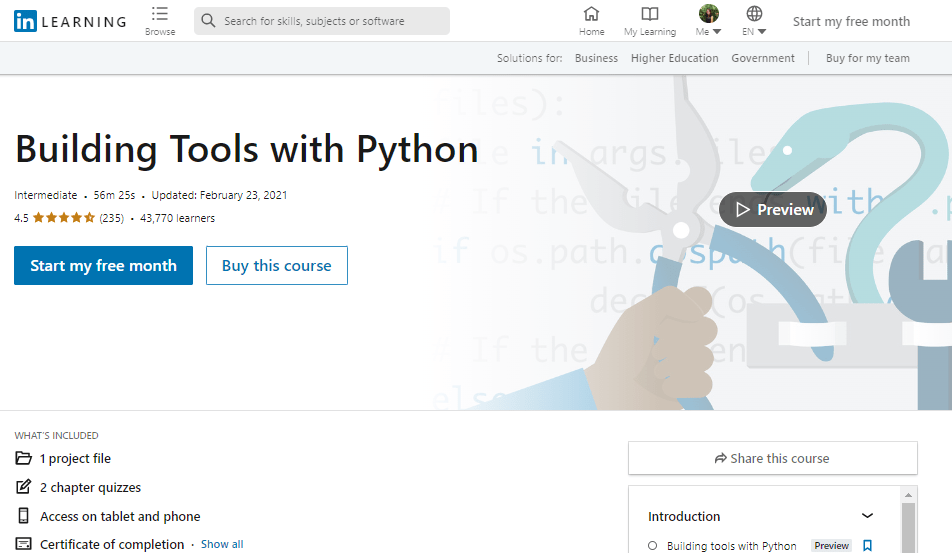Click 'Access on tablet and phone' text
This screenshot has height=553, width=952.
(120, 517)
